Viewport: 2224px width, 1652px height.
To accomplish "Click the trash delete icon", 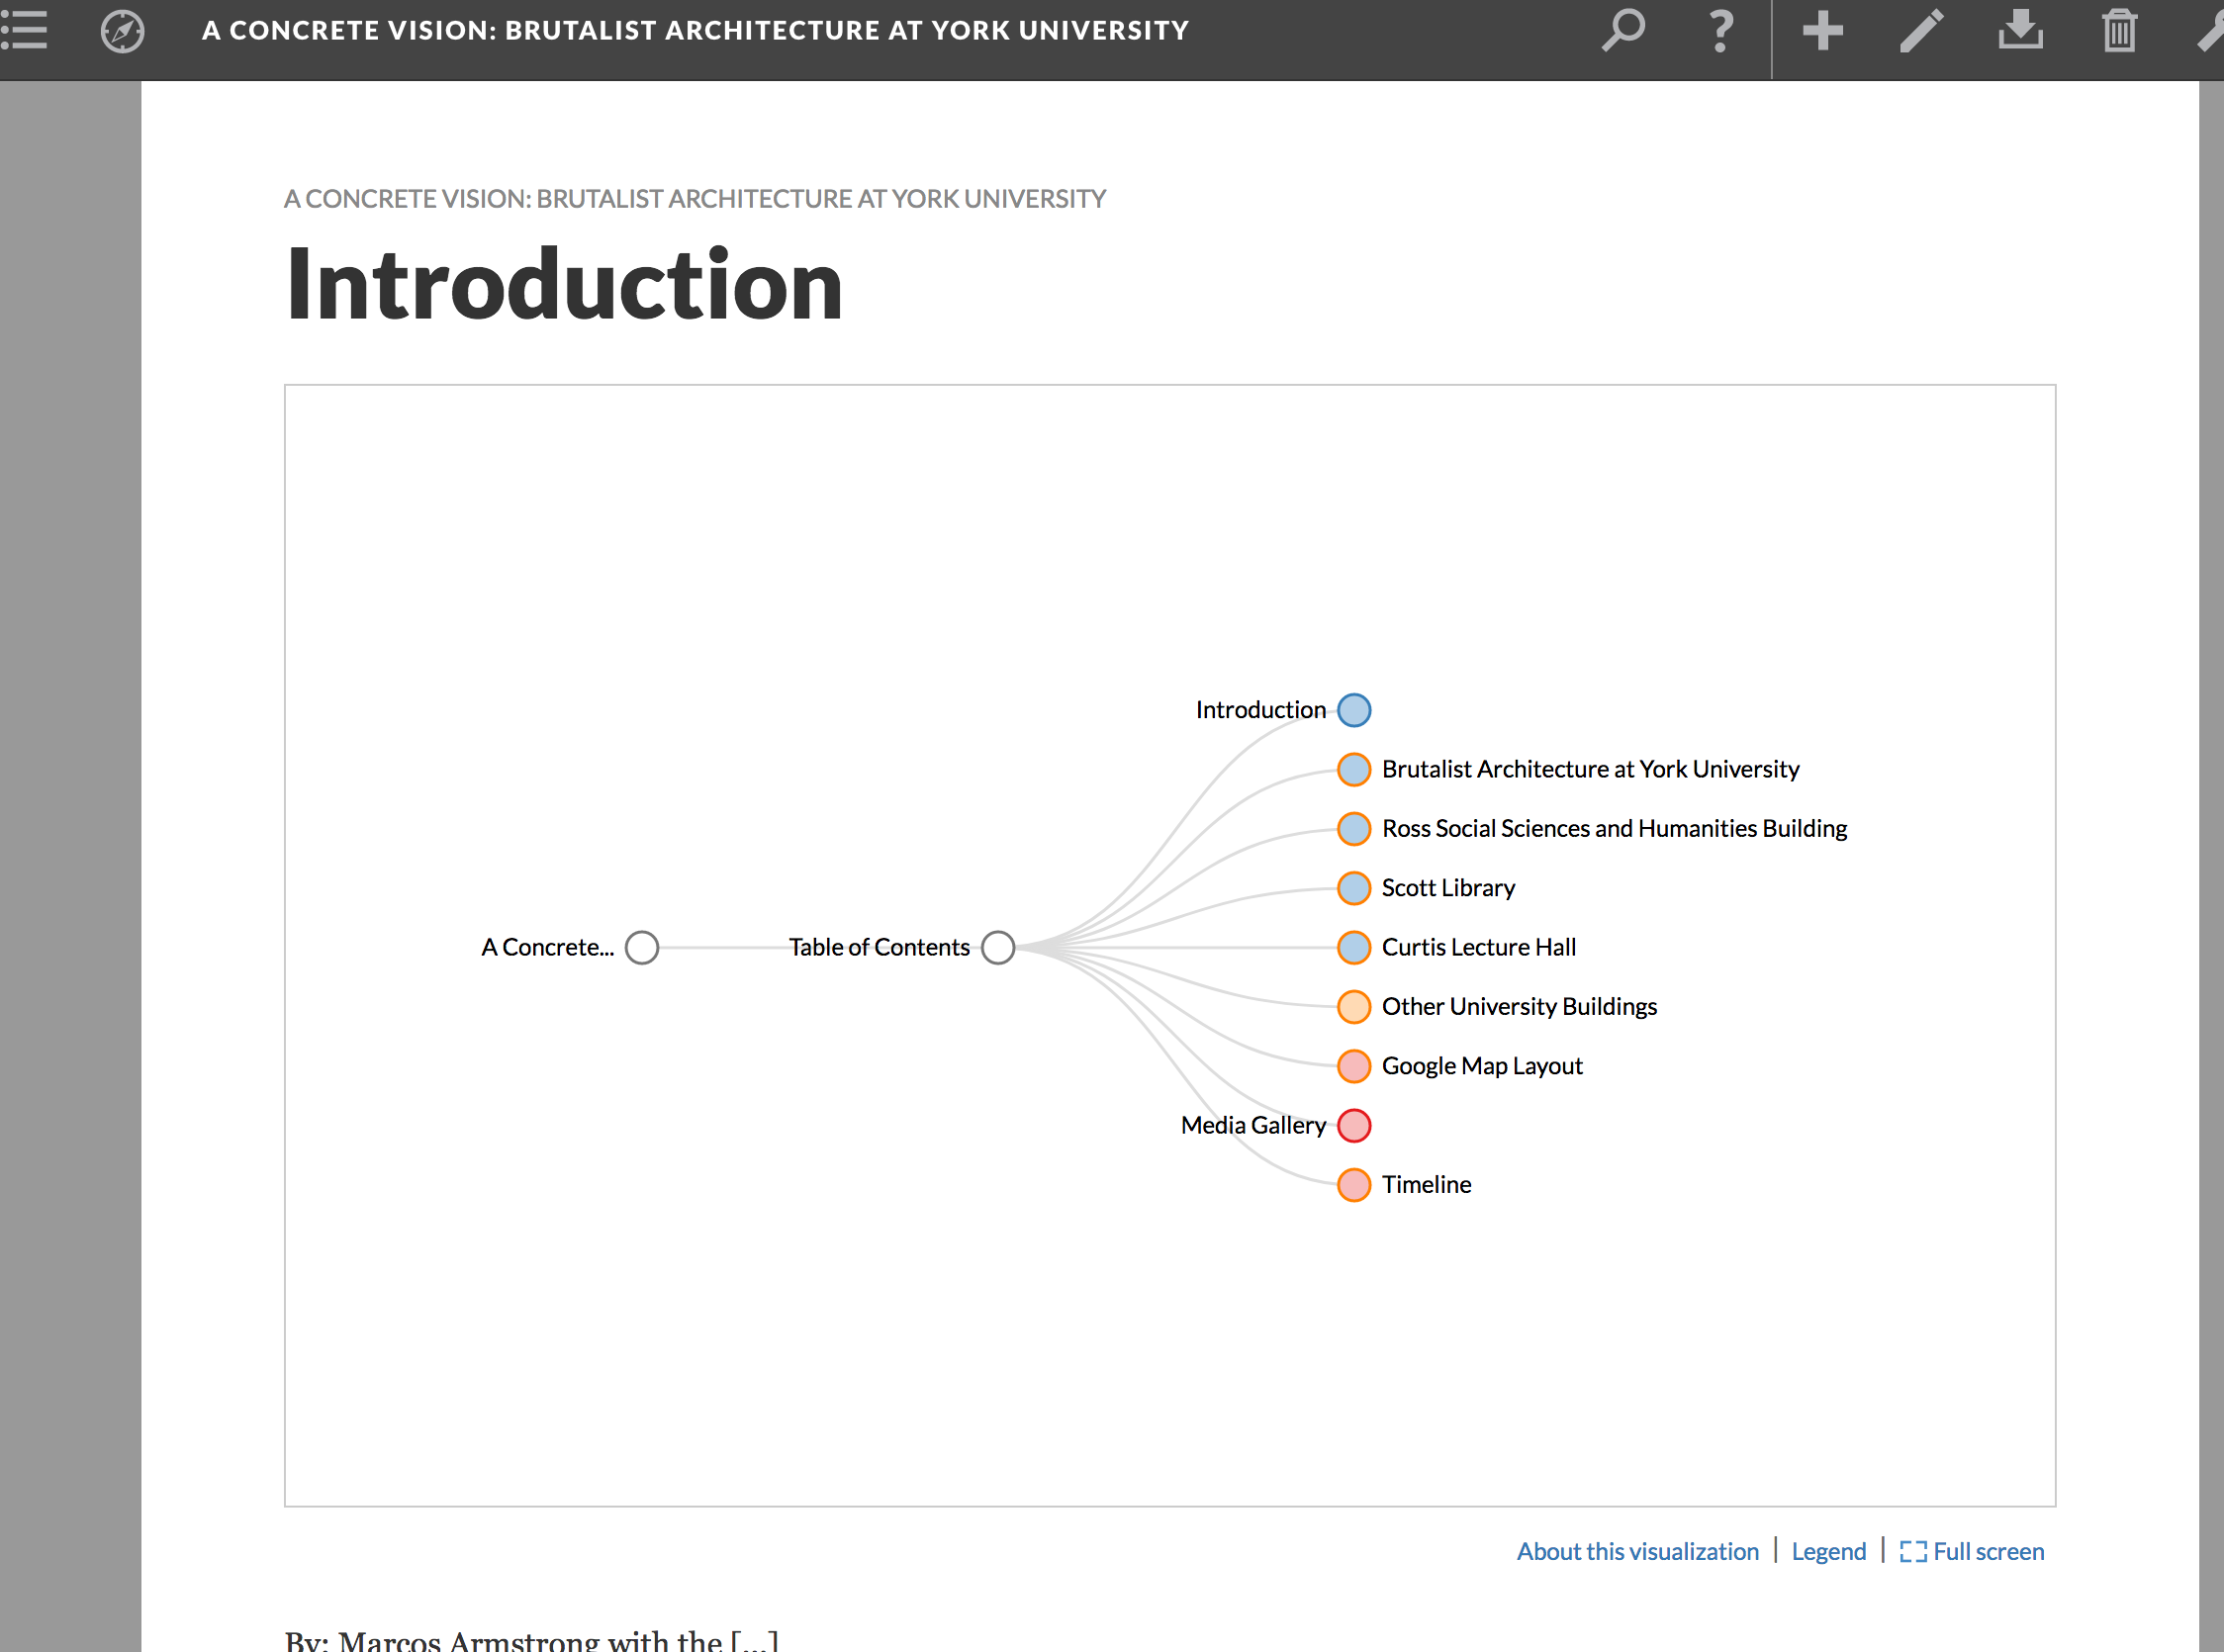I will pyautogui.click(x=2119, y=30).
